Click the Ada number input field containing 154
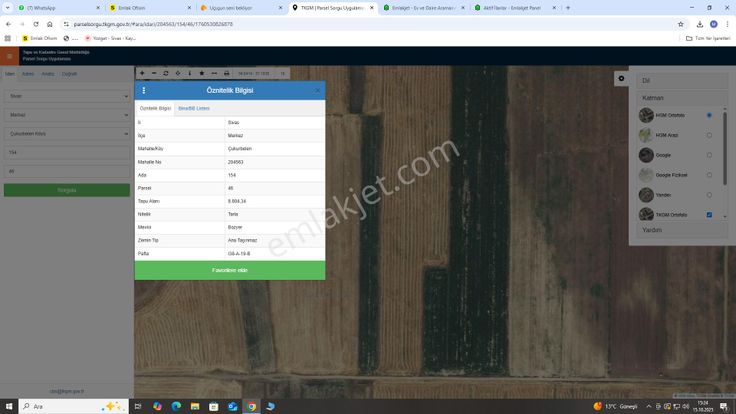The width and height of the screenshot is (736, 414). (66, 152)
